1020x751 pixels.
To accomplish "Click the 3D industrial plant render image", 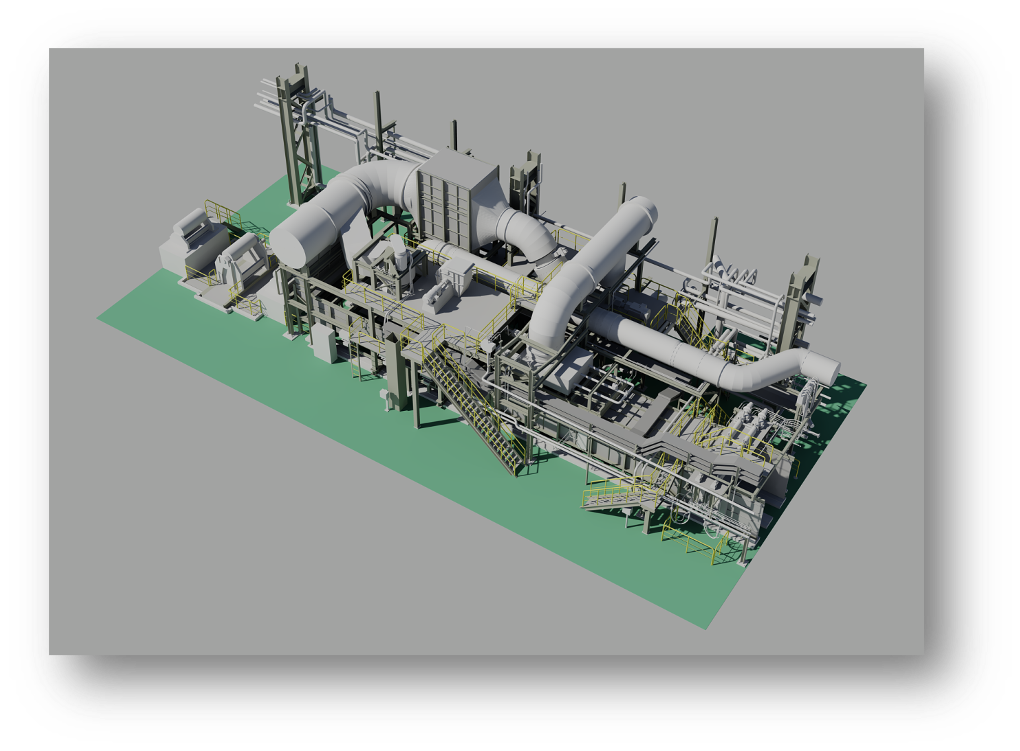I will point(486,351).
